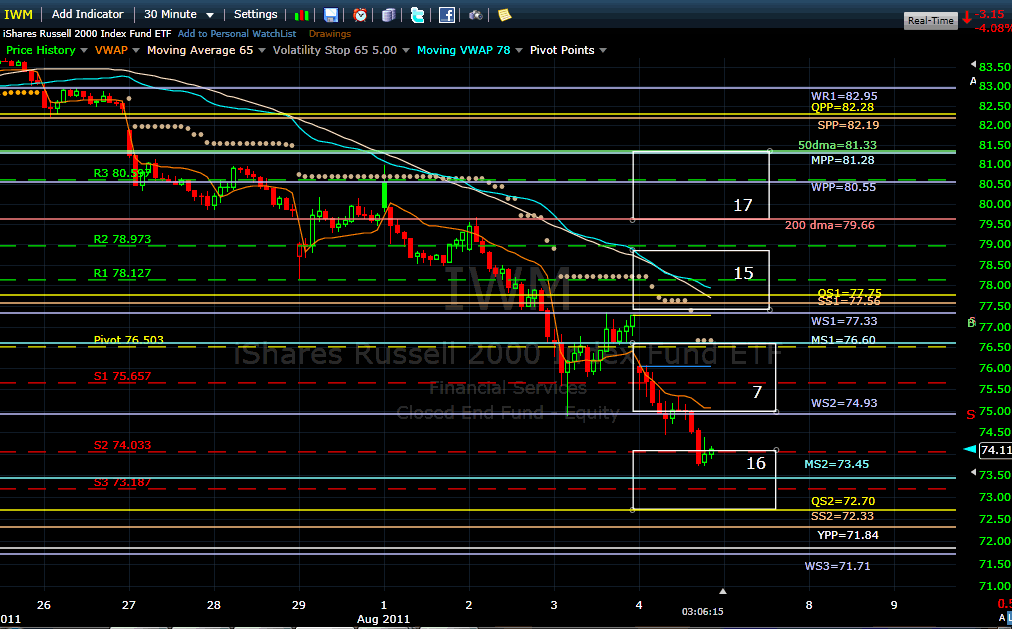This screenshot has width=1012, height=629.
Task: Click the Pivot 76.503 label
Action: (128, 340)
